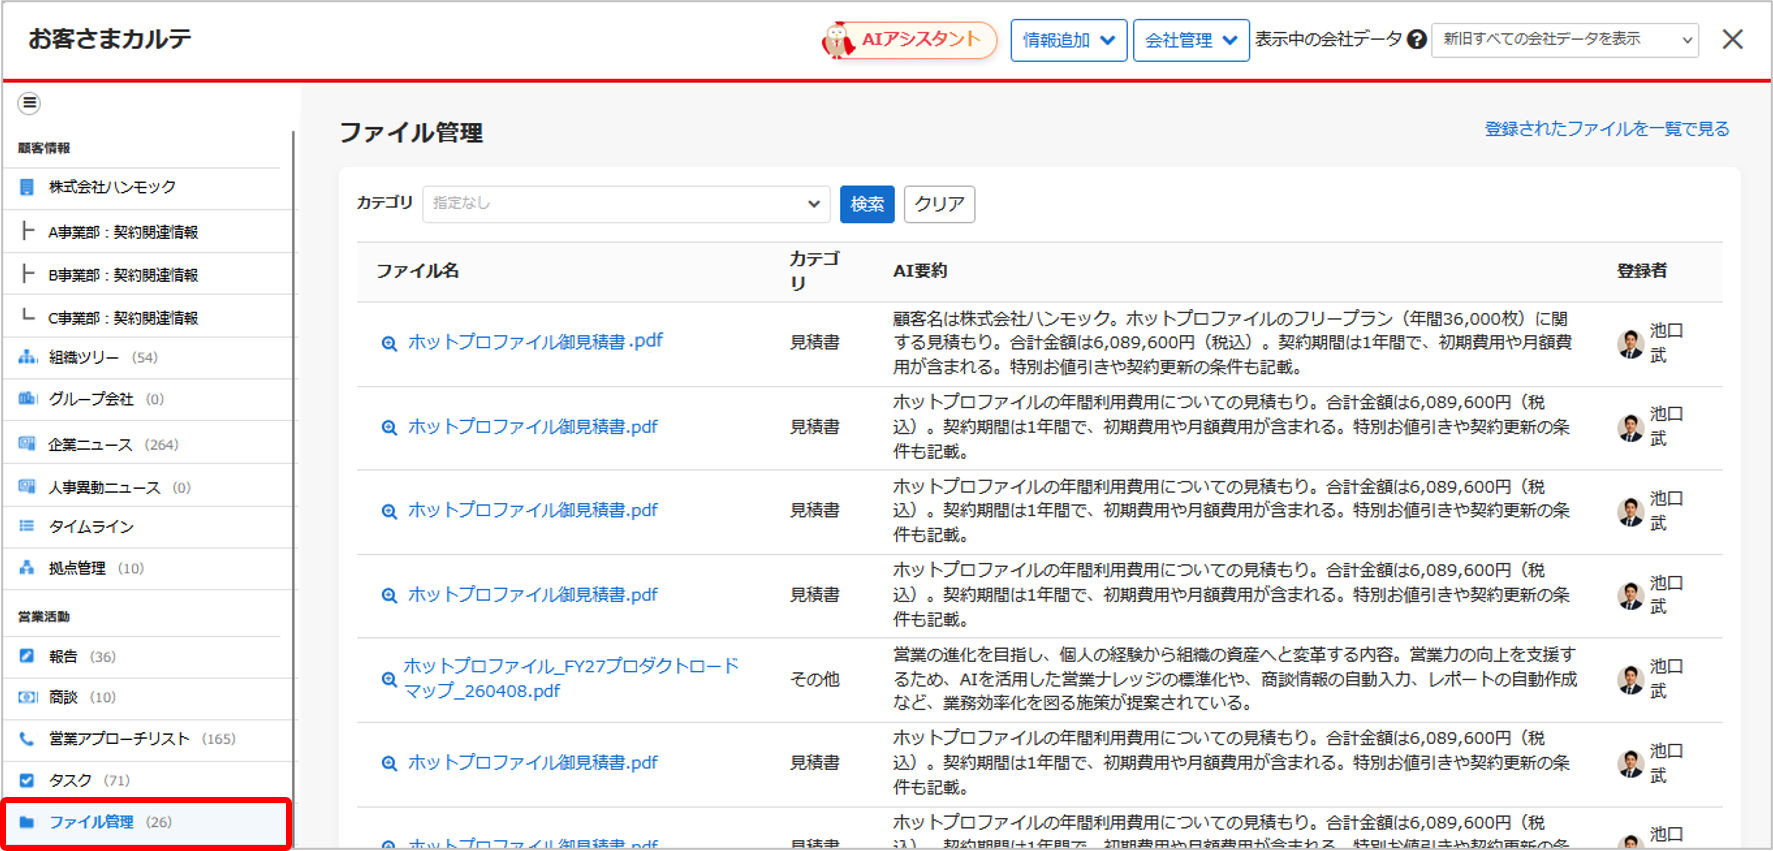Open 登録されたファイルを一覧で見る link
Image resolution: width=1773 pixels, height=851 pixels.
click(1607, 129)
